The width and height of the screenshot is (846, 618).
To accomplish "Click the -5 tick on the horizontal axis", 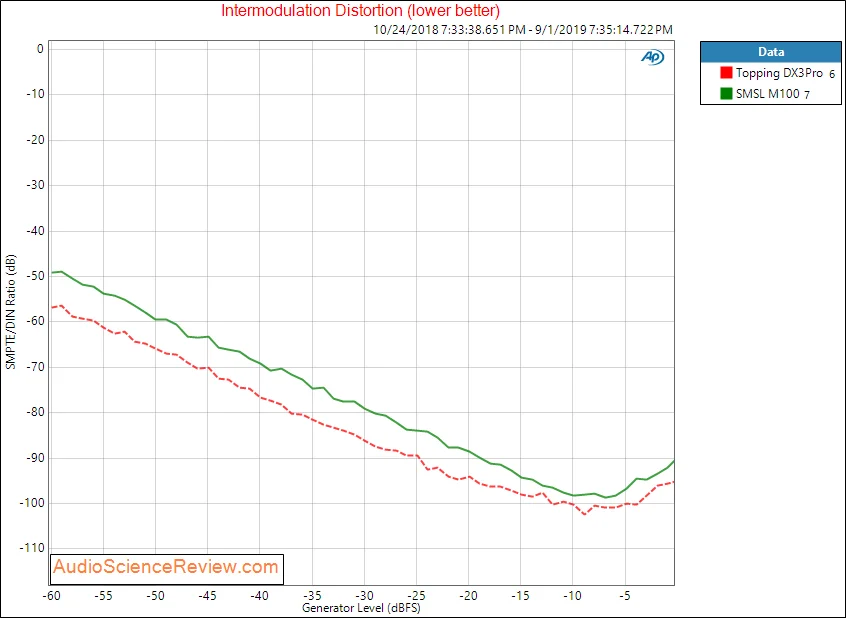I will (625, 596).
